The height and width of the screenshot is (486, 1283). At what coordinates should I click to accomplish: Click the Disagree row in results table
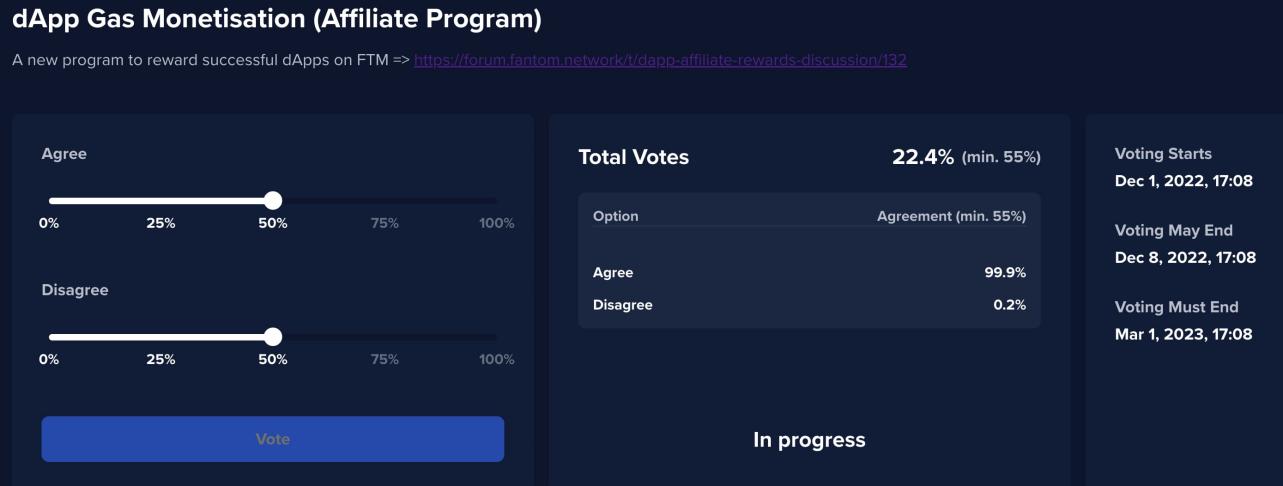(x=809, y=305)
